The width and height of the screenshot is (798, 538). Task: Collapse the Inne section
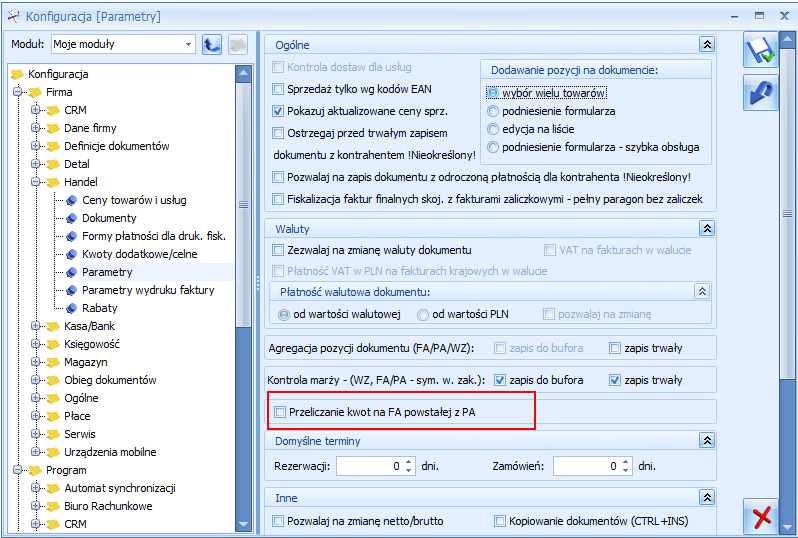707,497
